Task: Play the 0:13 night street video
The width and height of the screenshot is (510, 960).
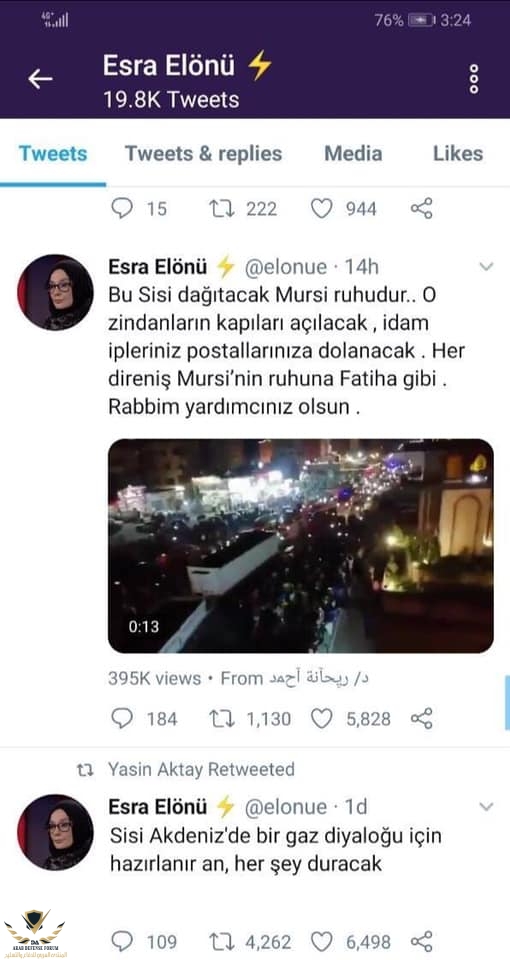Action: [301, 546]
